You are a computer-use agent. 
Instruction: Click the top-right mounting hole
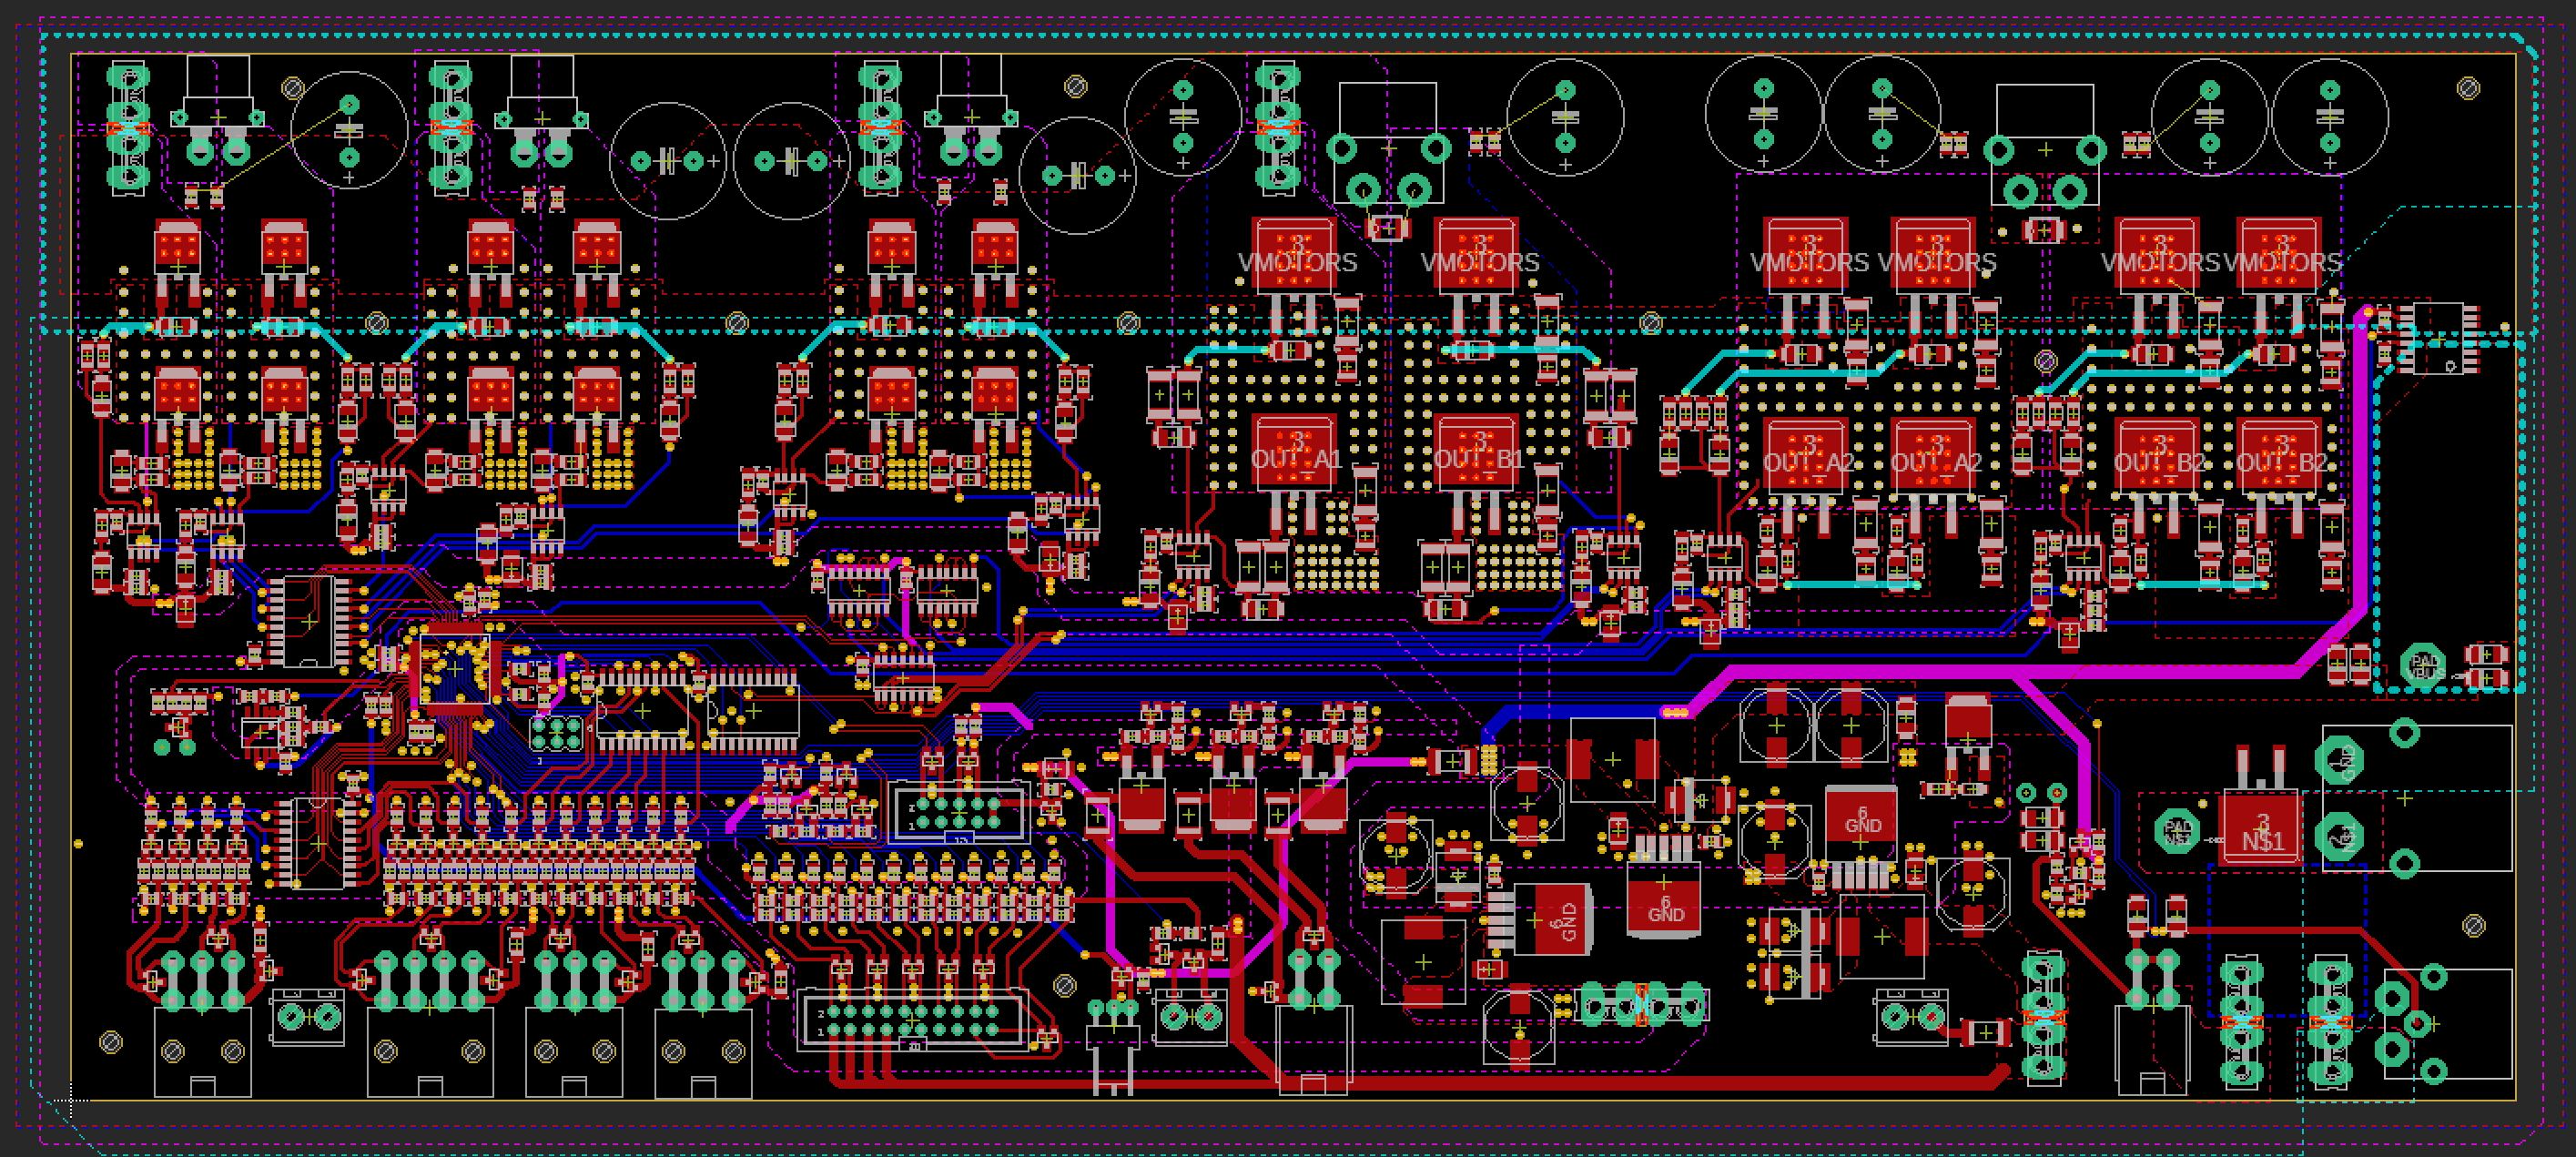point(2467,89)
